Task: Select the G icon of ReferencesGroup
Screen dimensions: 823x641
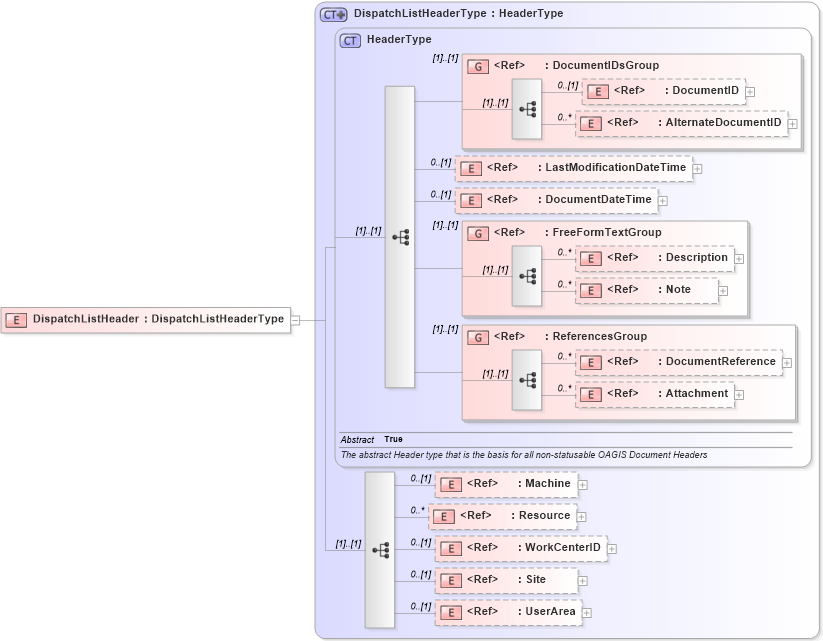Action: 477,336
